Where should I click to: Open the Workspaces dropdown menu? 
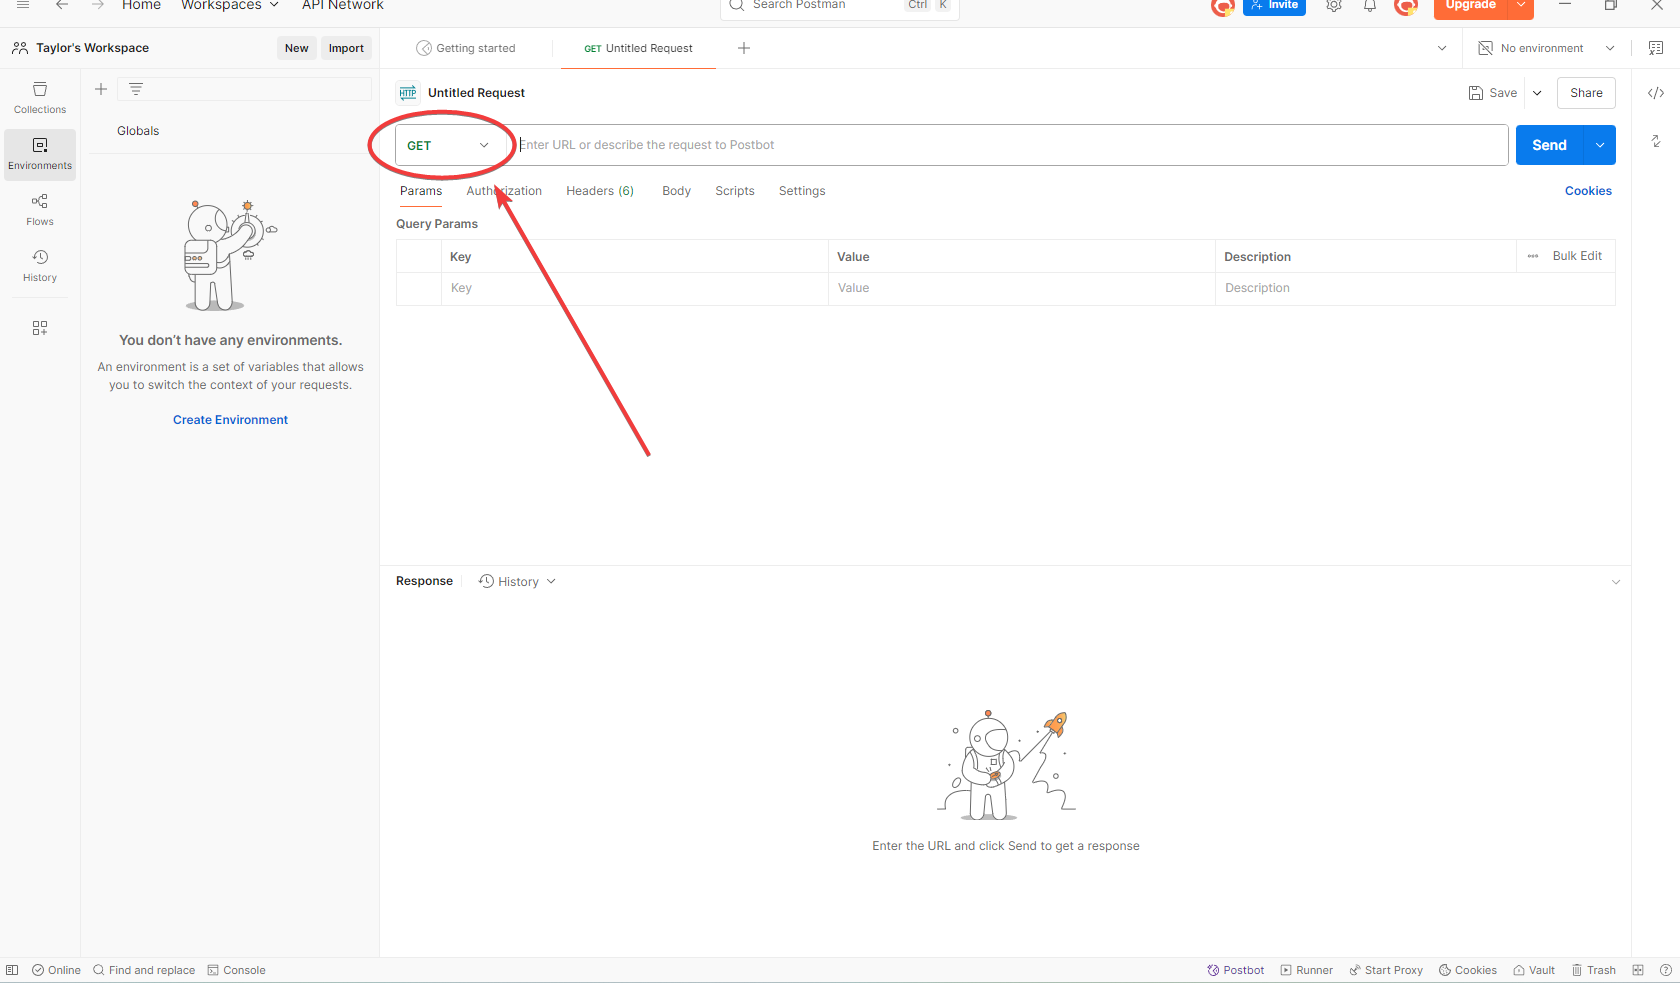click(230, 5)
